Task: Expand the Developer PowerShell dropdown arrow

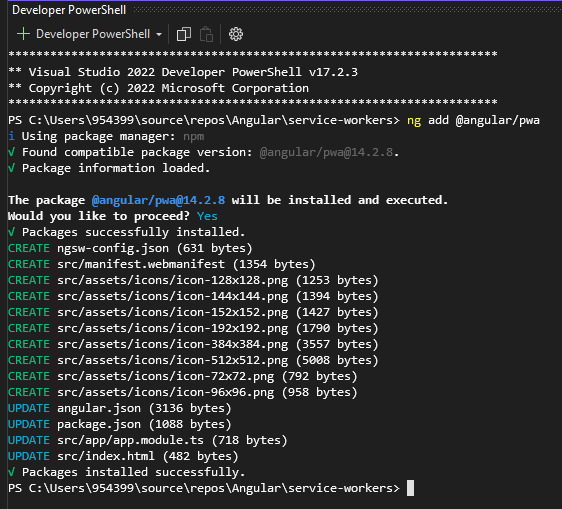Action: [x=159, y=35]
